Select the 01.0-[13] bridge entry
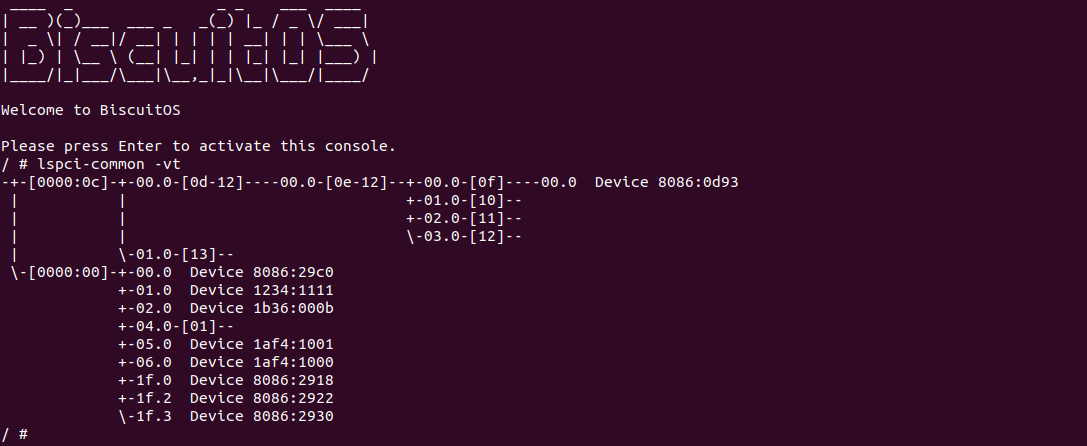This screenshot has height=446, width=1087. click(180, 253)
